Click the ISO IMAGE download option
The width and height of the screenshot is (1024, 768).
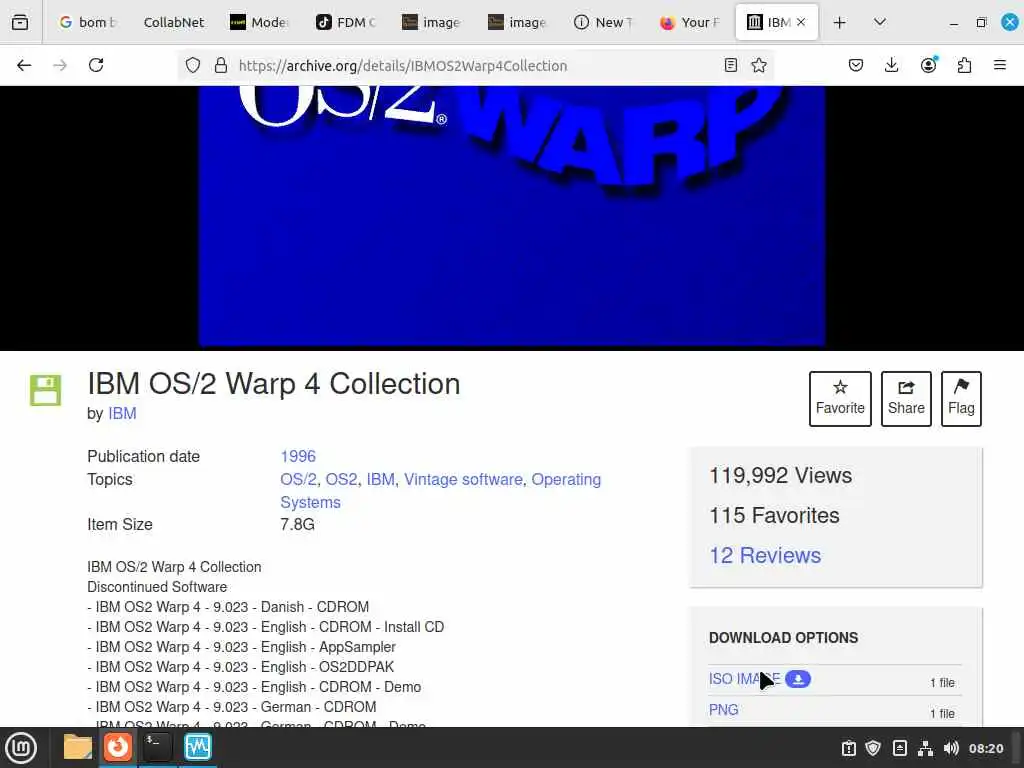tap(744, 679)
